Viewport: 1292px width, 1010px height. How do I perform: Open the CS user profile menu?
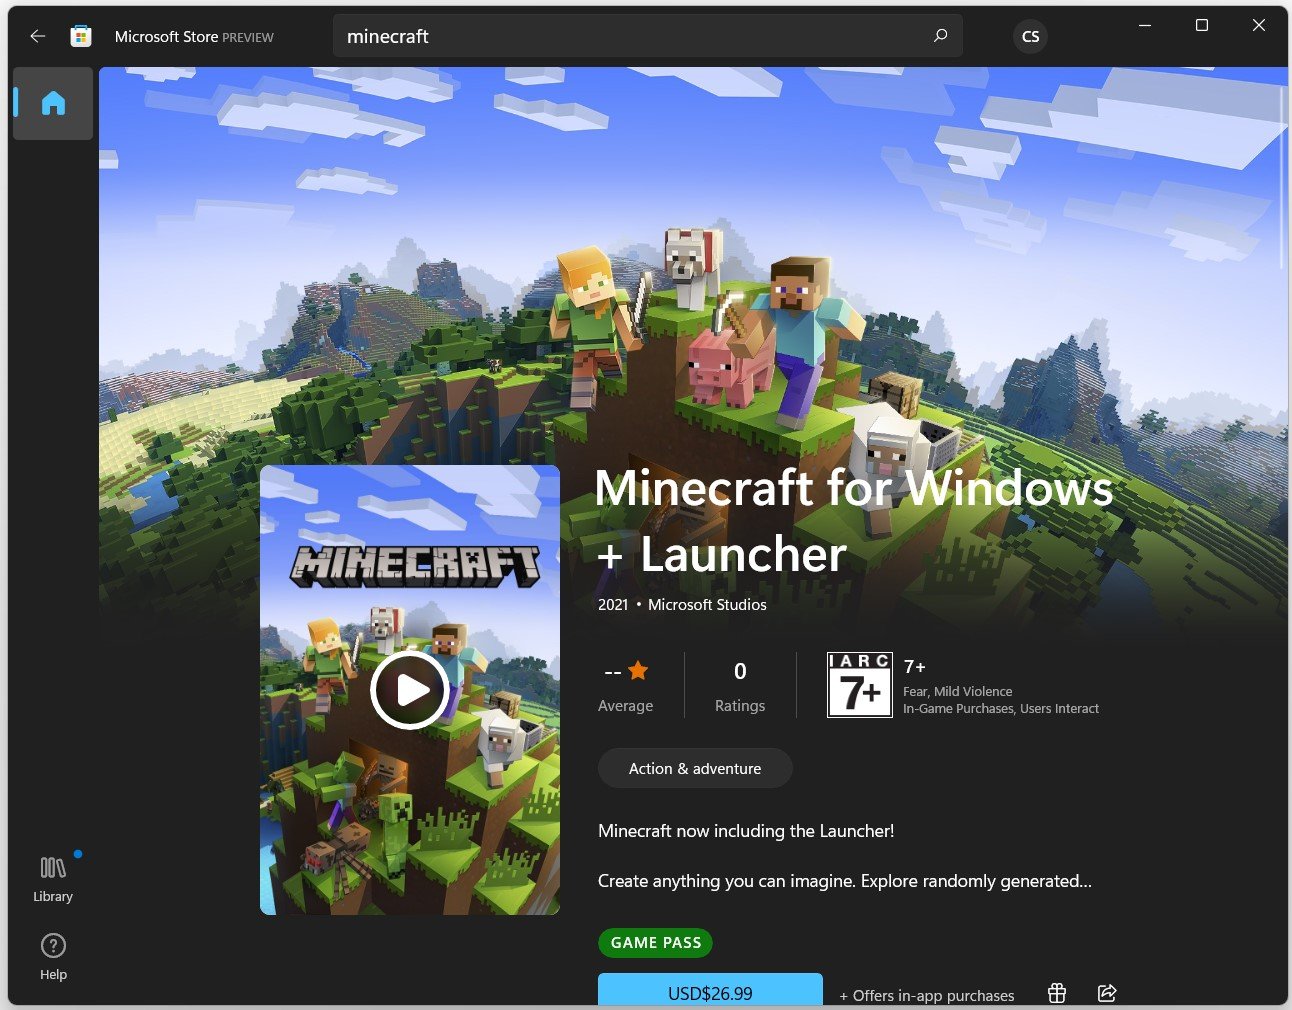coord(1031,36)
